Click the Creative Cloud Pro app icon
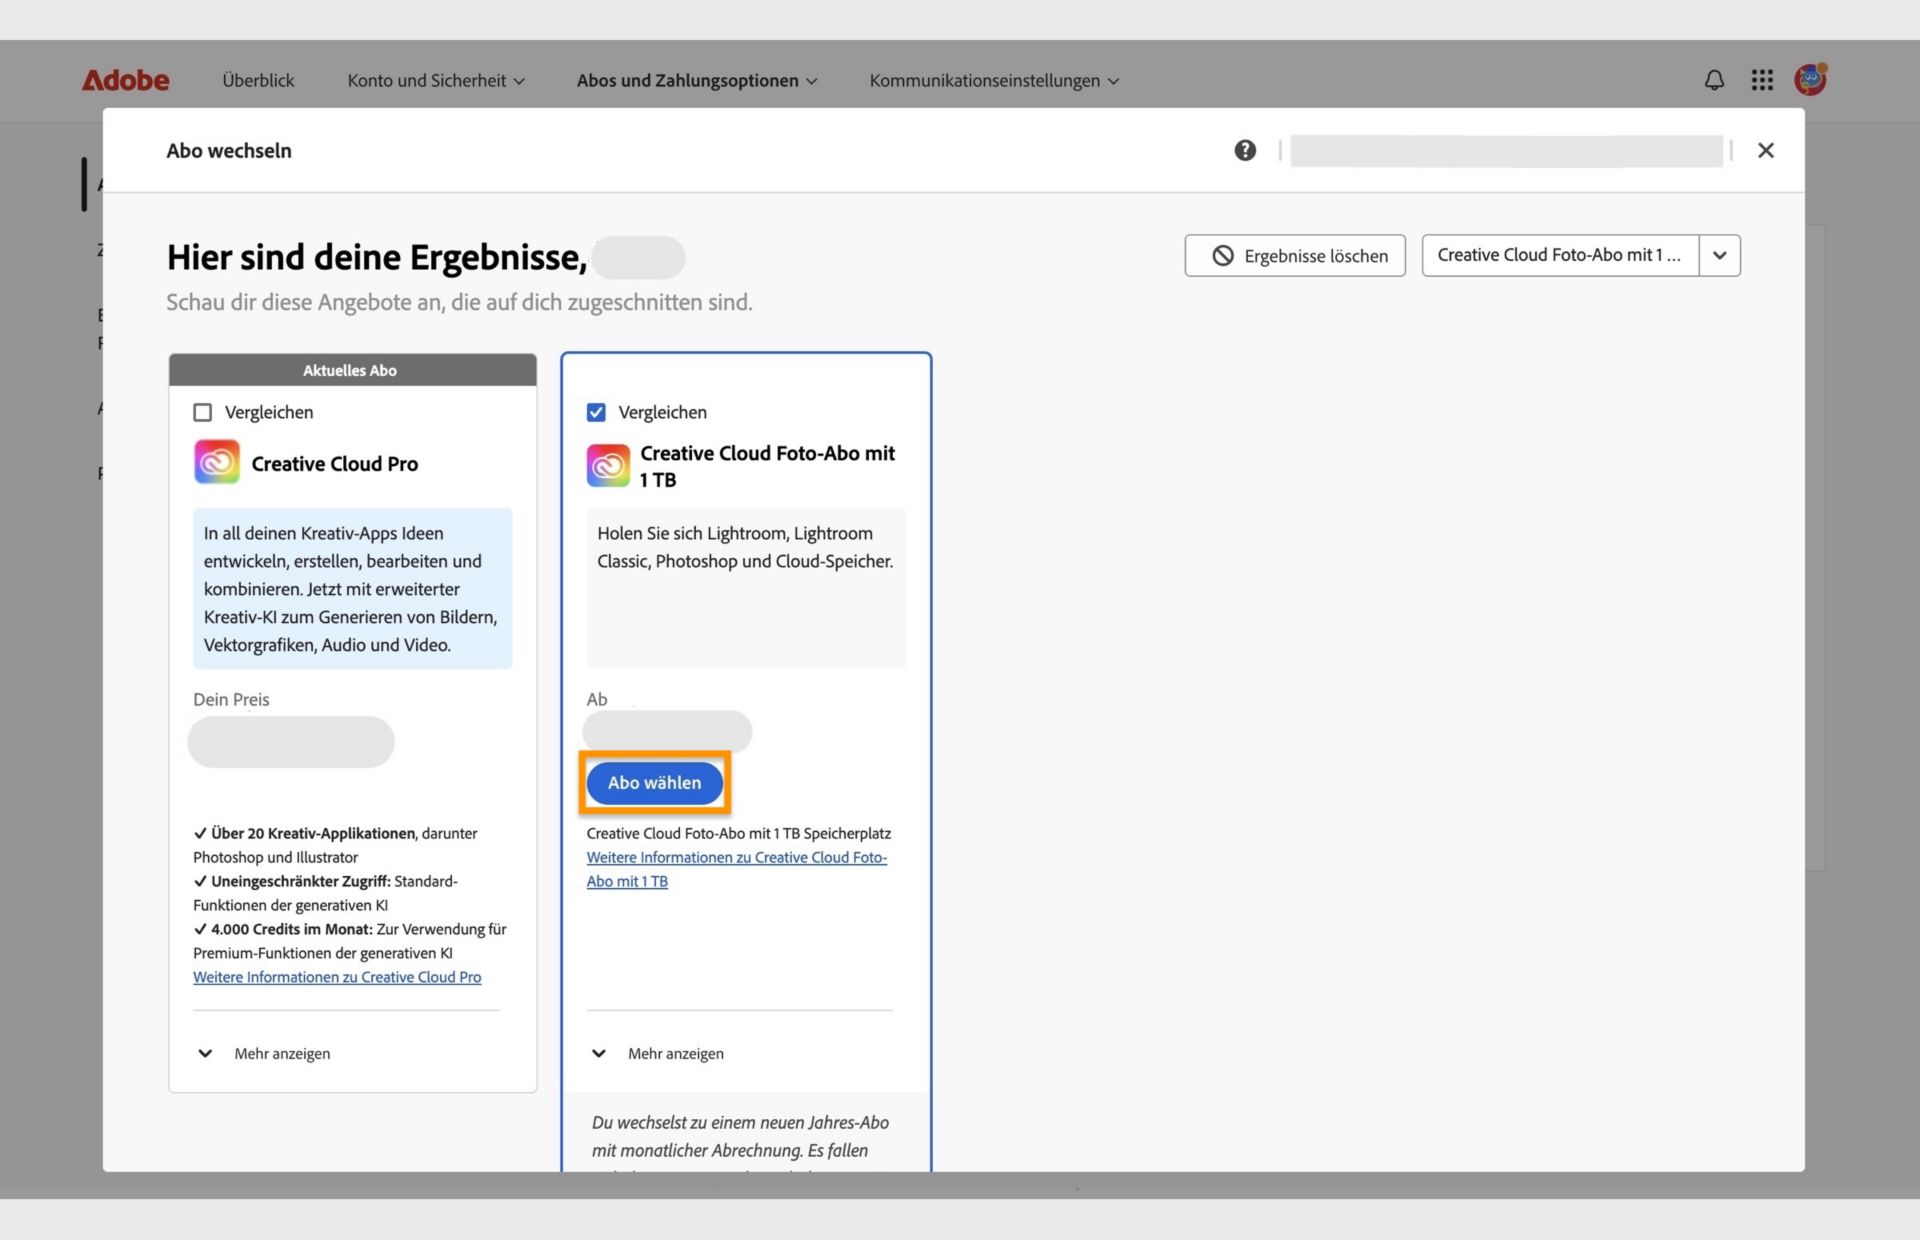 217,462
